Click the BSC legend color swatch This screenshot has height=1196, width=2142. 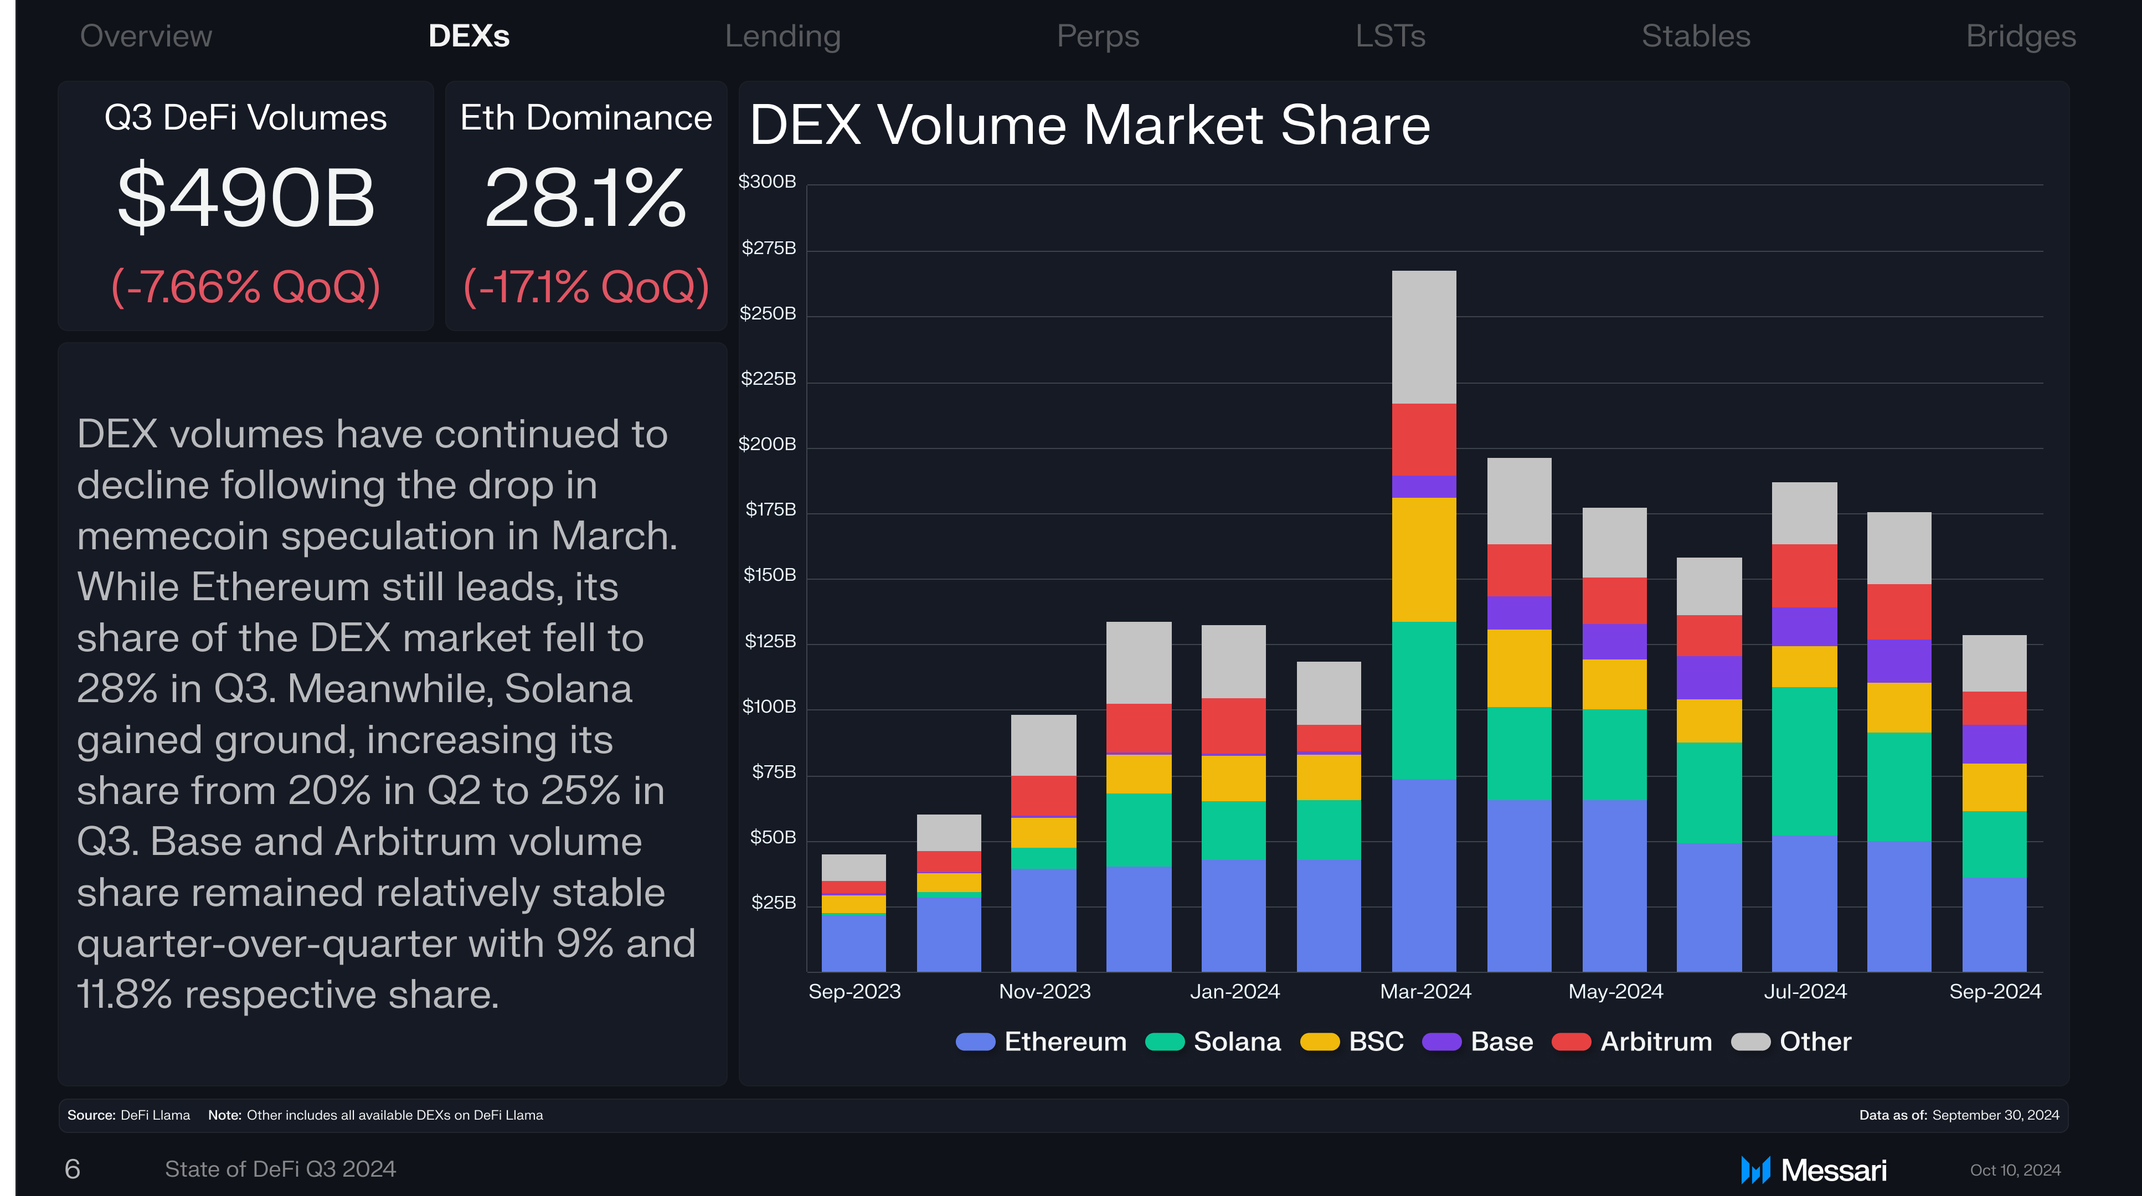tap(1320, 1042)
